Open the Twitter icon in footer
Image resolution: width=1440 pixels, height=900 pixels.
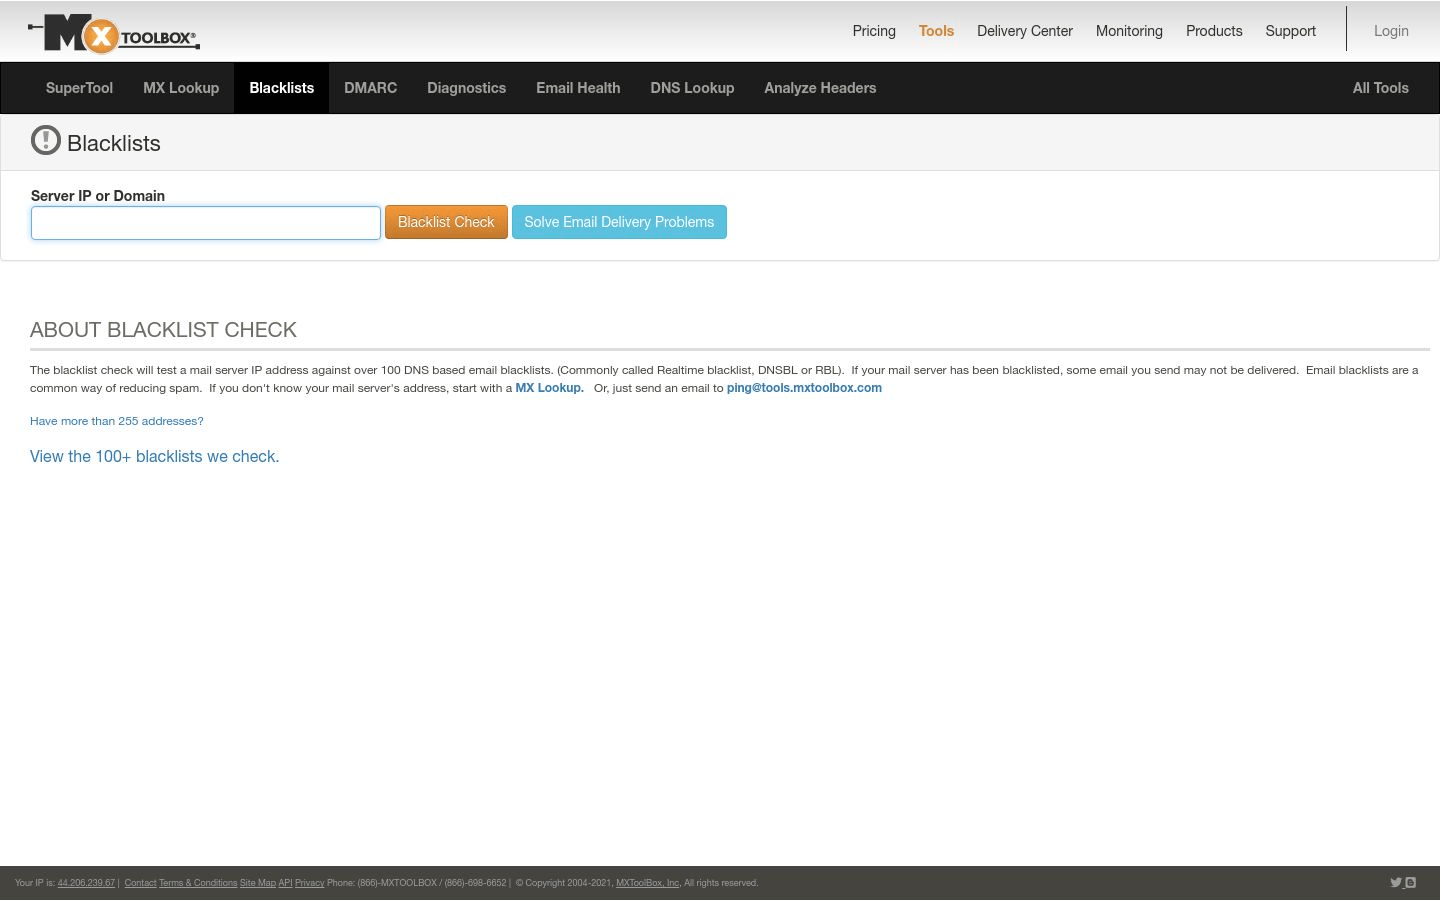1395,882
